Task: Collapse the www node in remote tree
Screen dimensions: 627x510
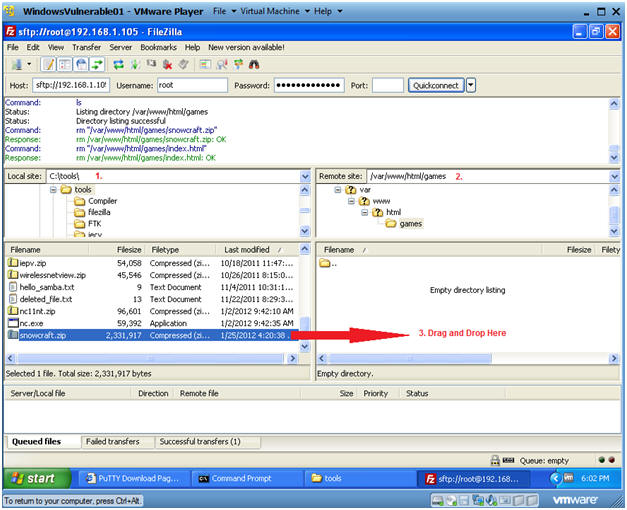Action: coord(351,201)
